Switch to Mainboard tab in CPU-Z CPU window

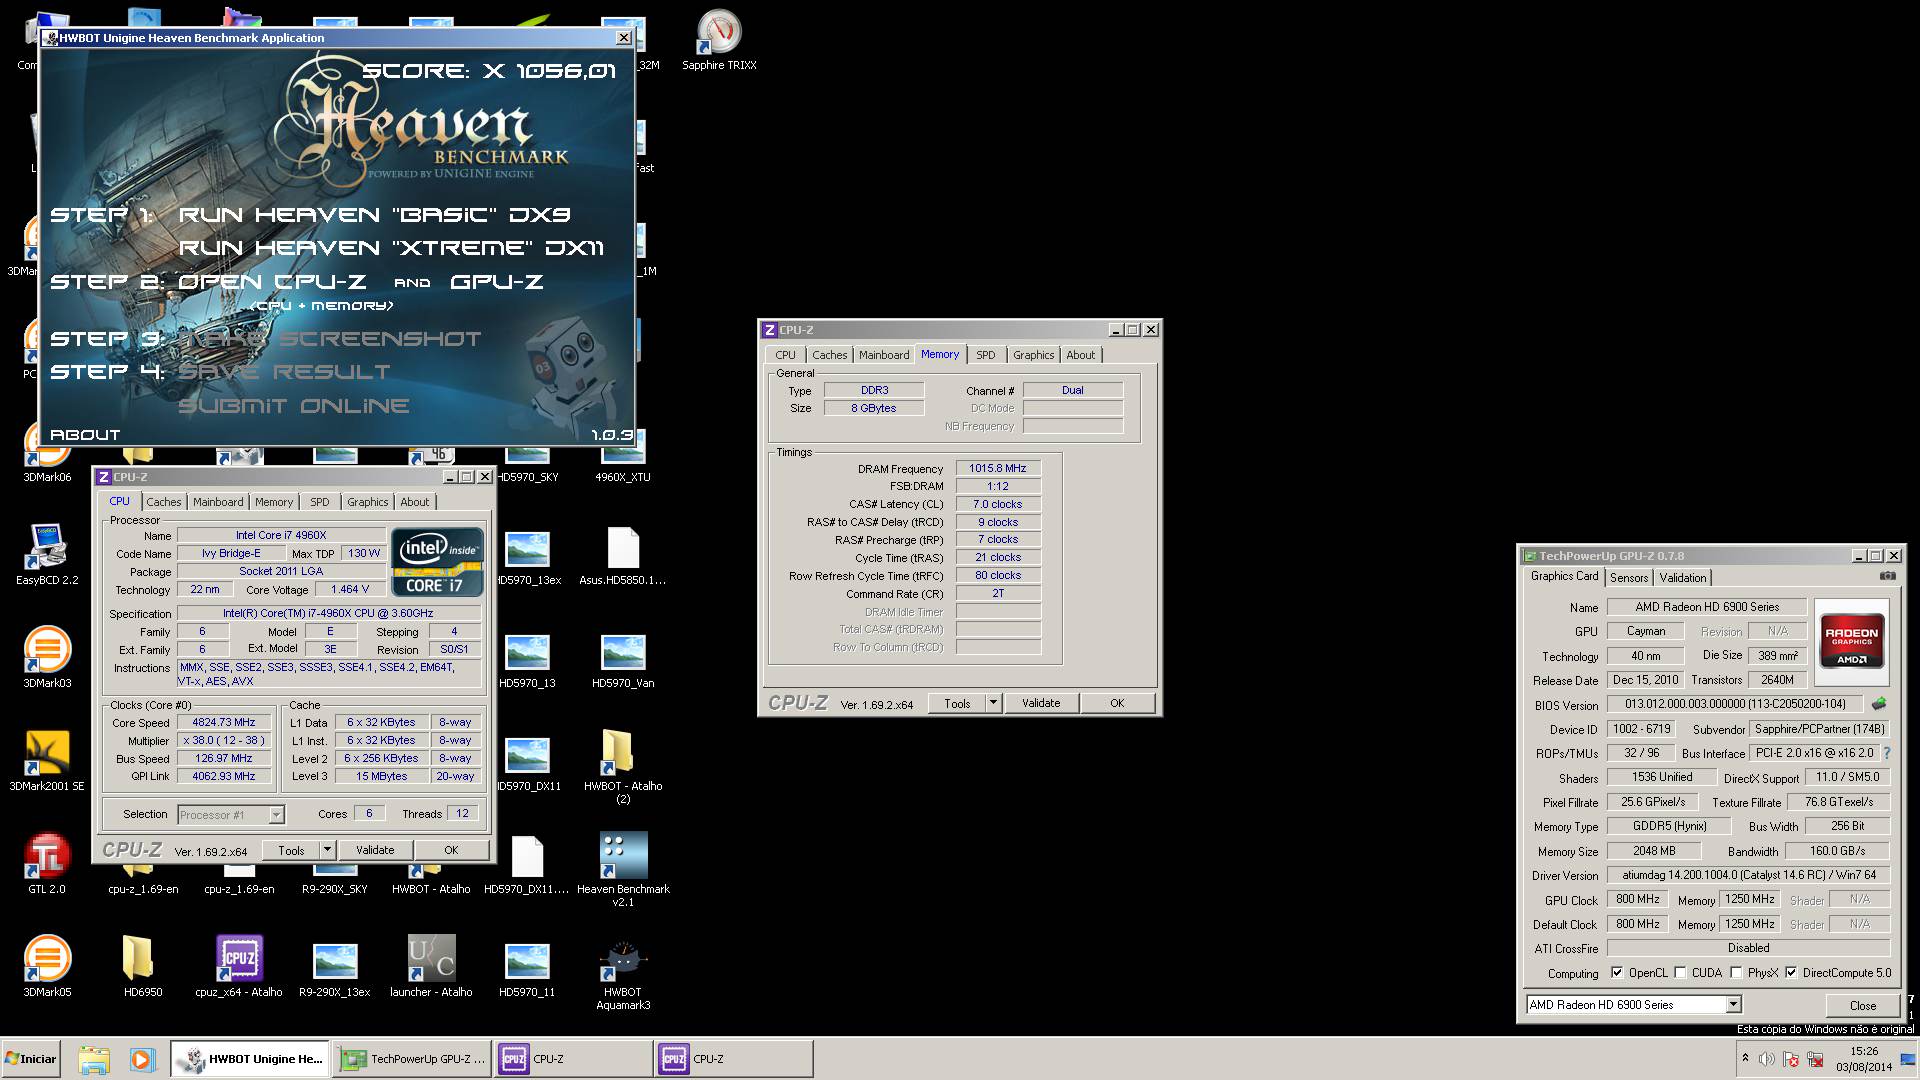218,502
